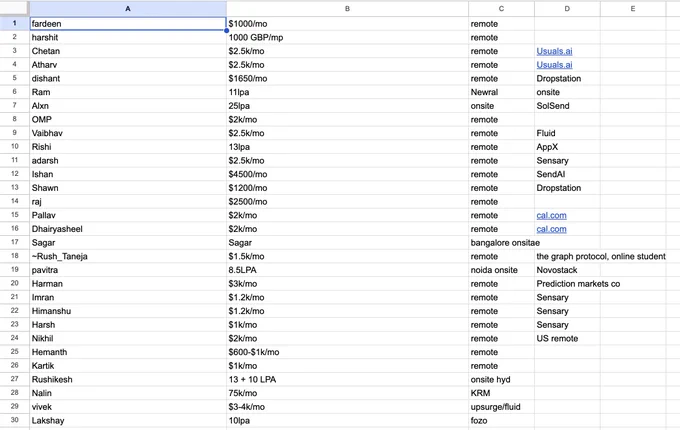680x430 pixels.
Task: Select the "8.5LPA" cell
Action: coord(347,270)
